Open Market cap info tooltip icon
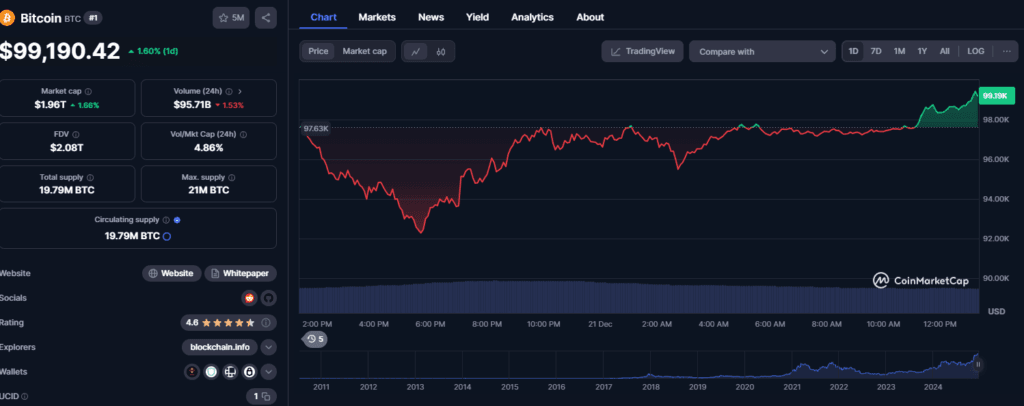This screenshot has width=1024, height=406. 88,91
